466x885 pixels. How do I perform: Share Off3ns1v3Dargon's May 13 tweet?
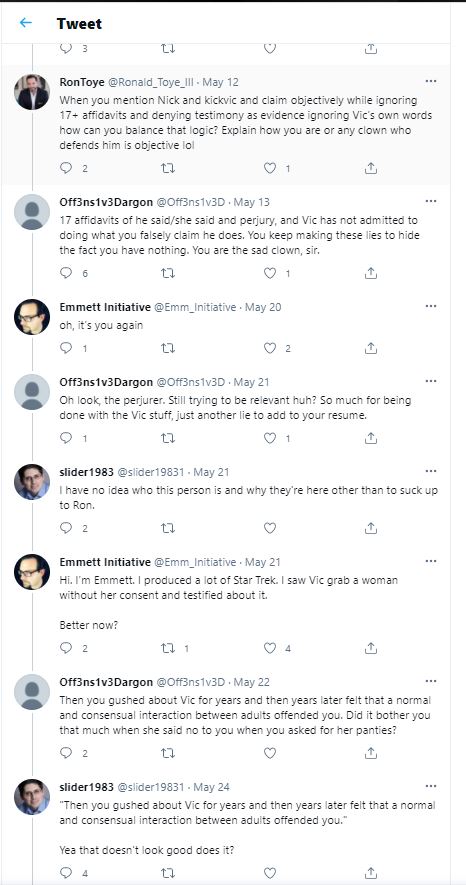(x=371, y=274)
